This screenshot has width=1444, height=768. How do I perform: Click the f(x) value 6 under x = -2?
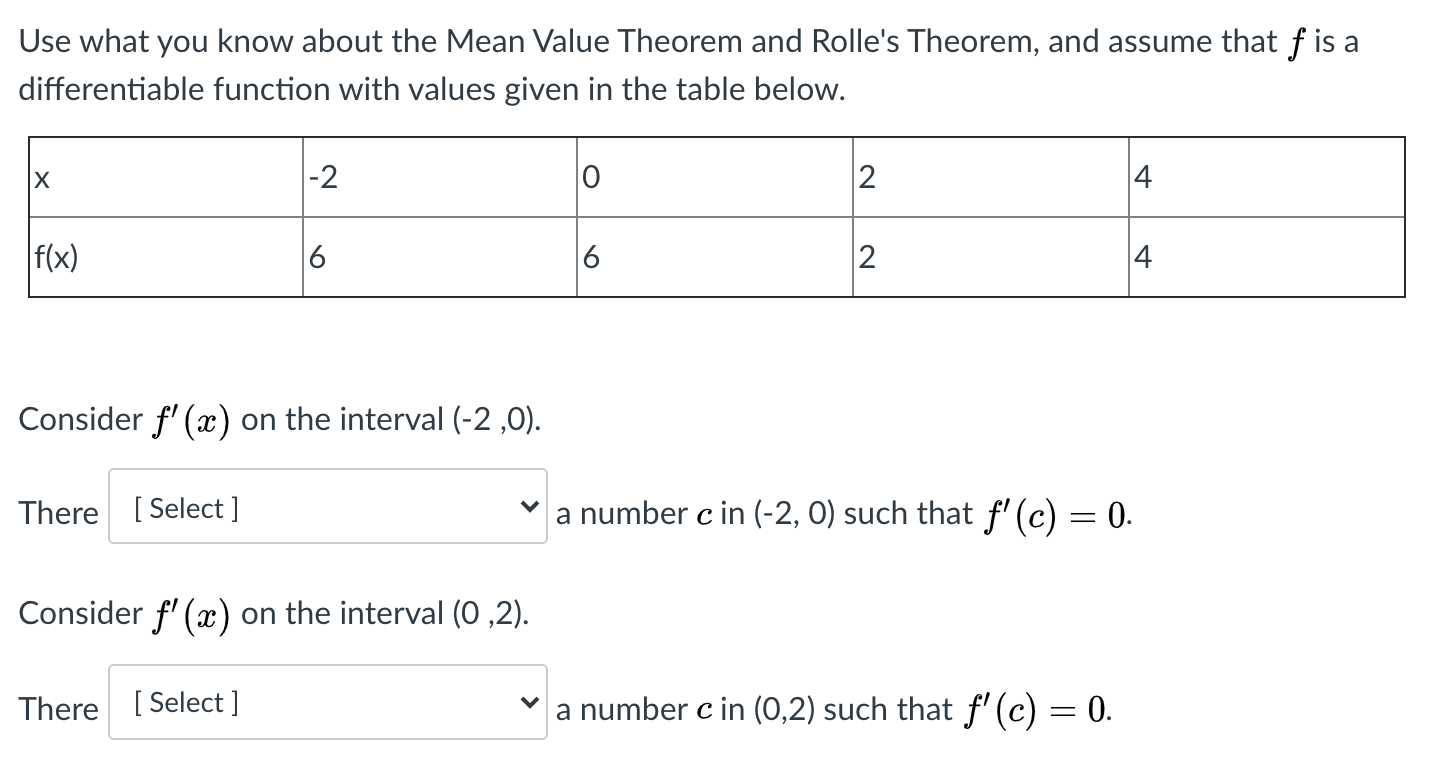(440, 255)
